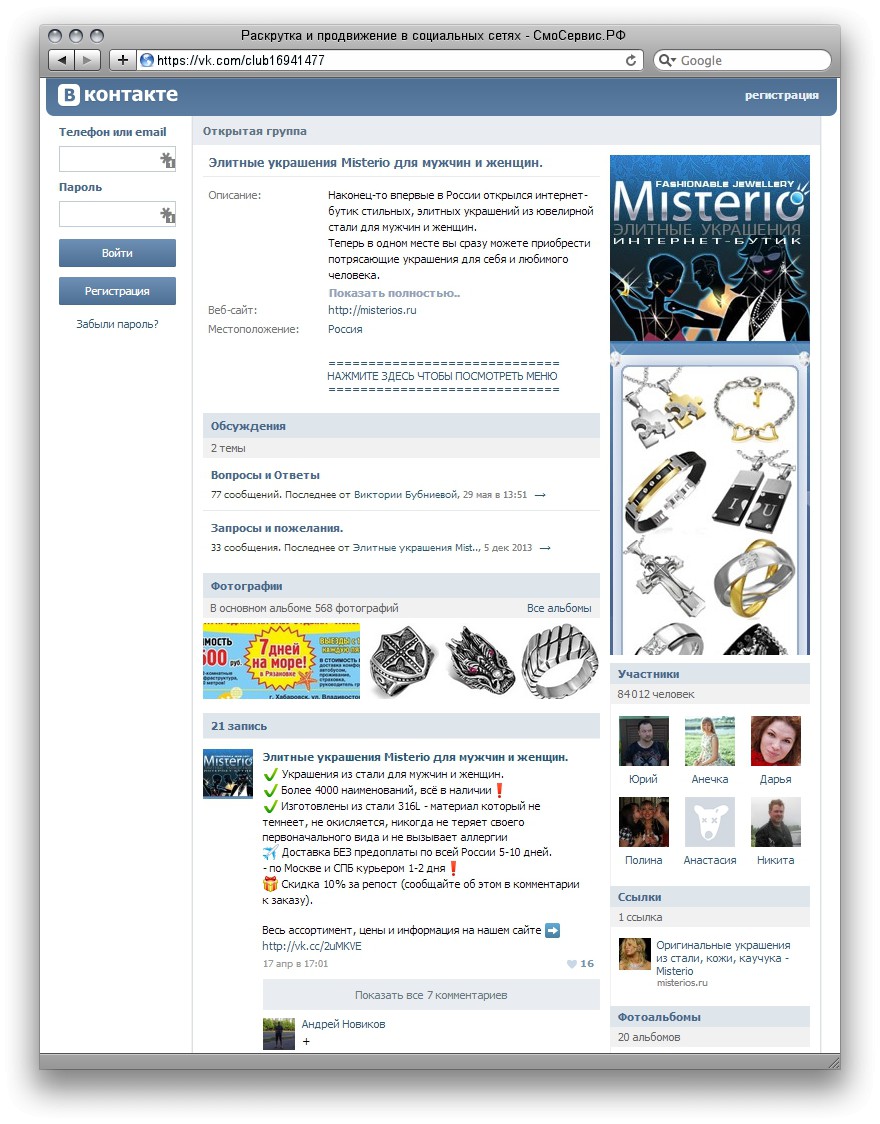880x1124 pixels.
Task: Click the blue arrow emoji in post
Action: pyautogui.click(x=553, y=930)
